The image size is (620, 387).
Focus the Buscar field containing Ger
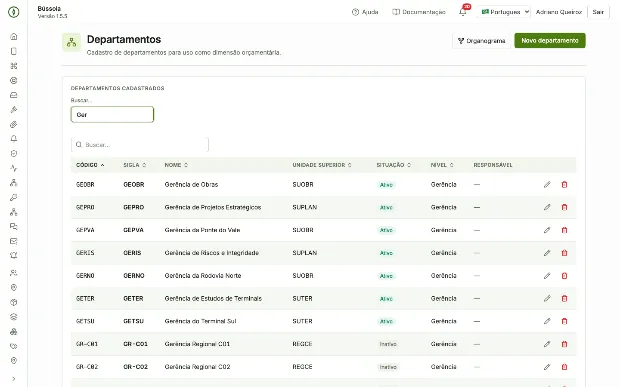[x=112, y=115]
